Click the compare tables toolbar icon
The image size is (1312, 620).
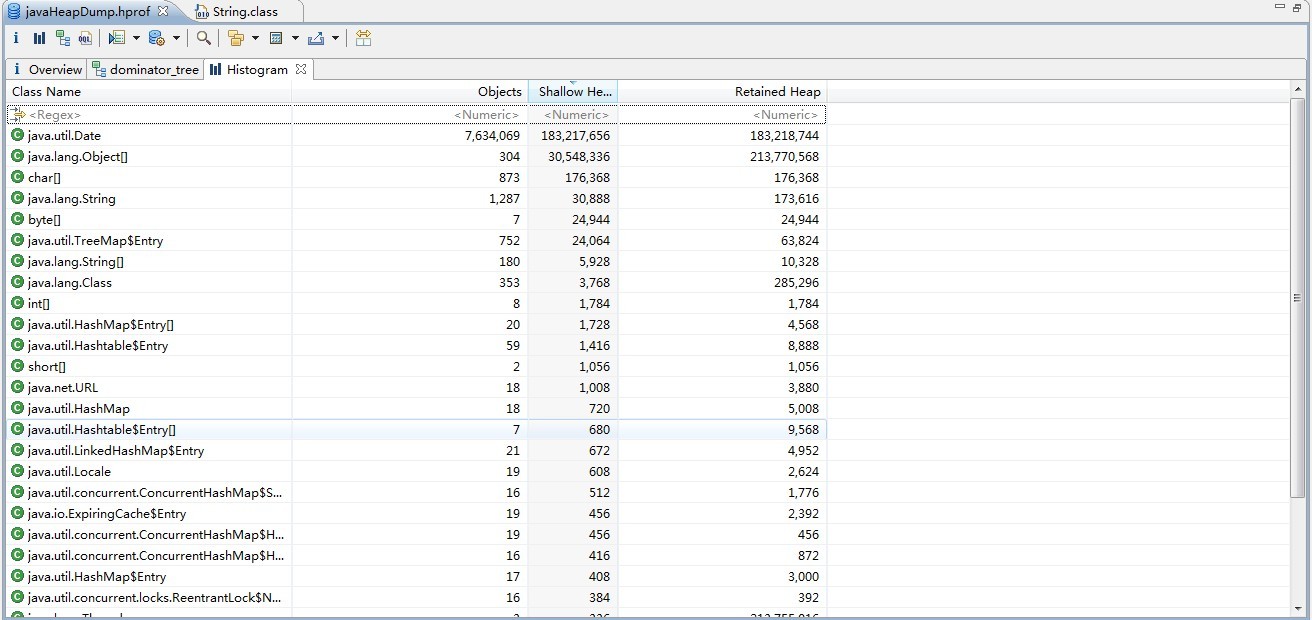(x=363, y=38)
